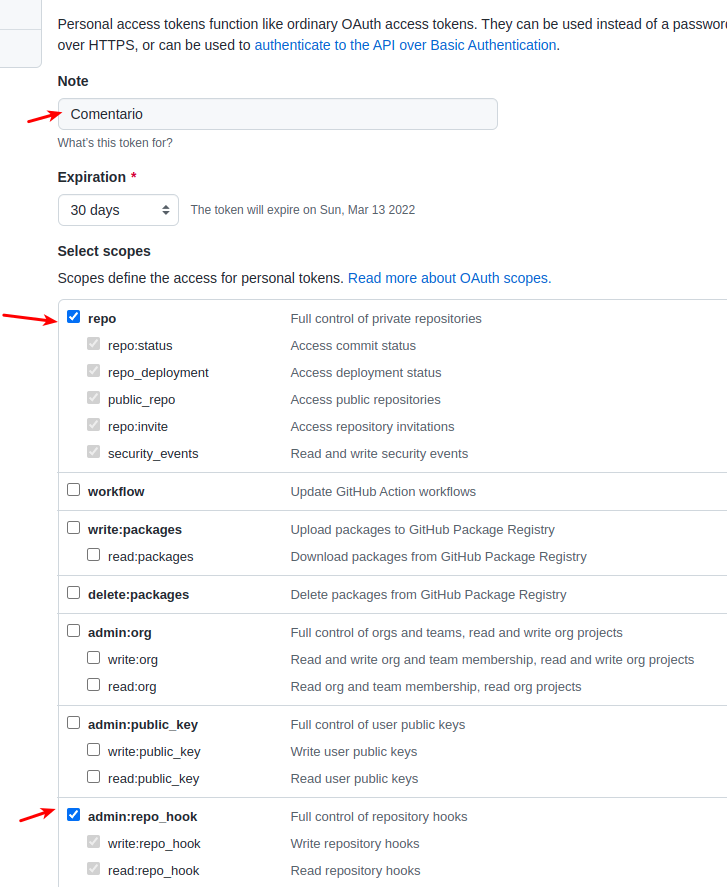Check the read:public_key scope

coord(93,777)
